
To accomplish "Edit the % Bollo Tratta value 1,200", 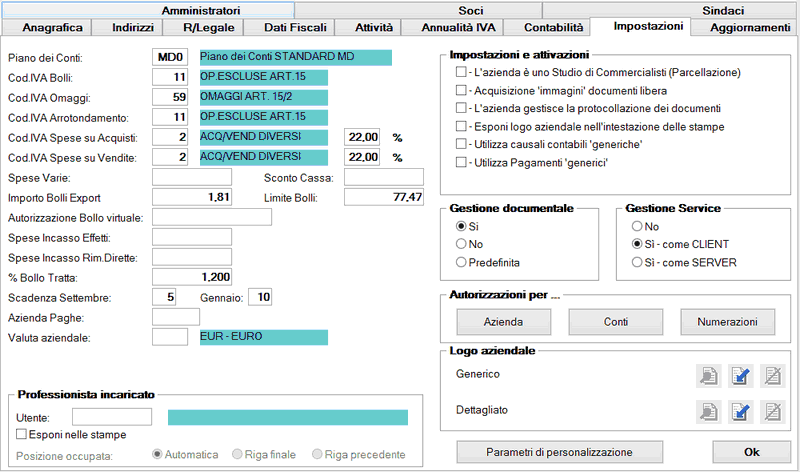I will point(192,277).
